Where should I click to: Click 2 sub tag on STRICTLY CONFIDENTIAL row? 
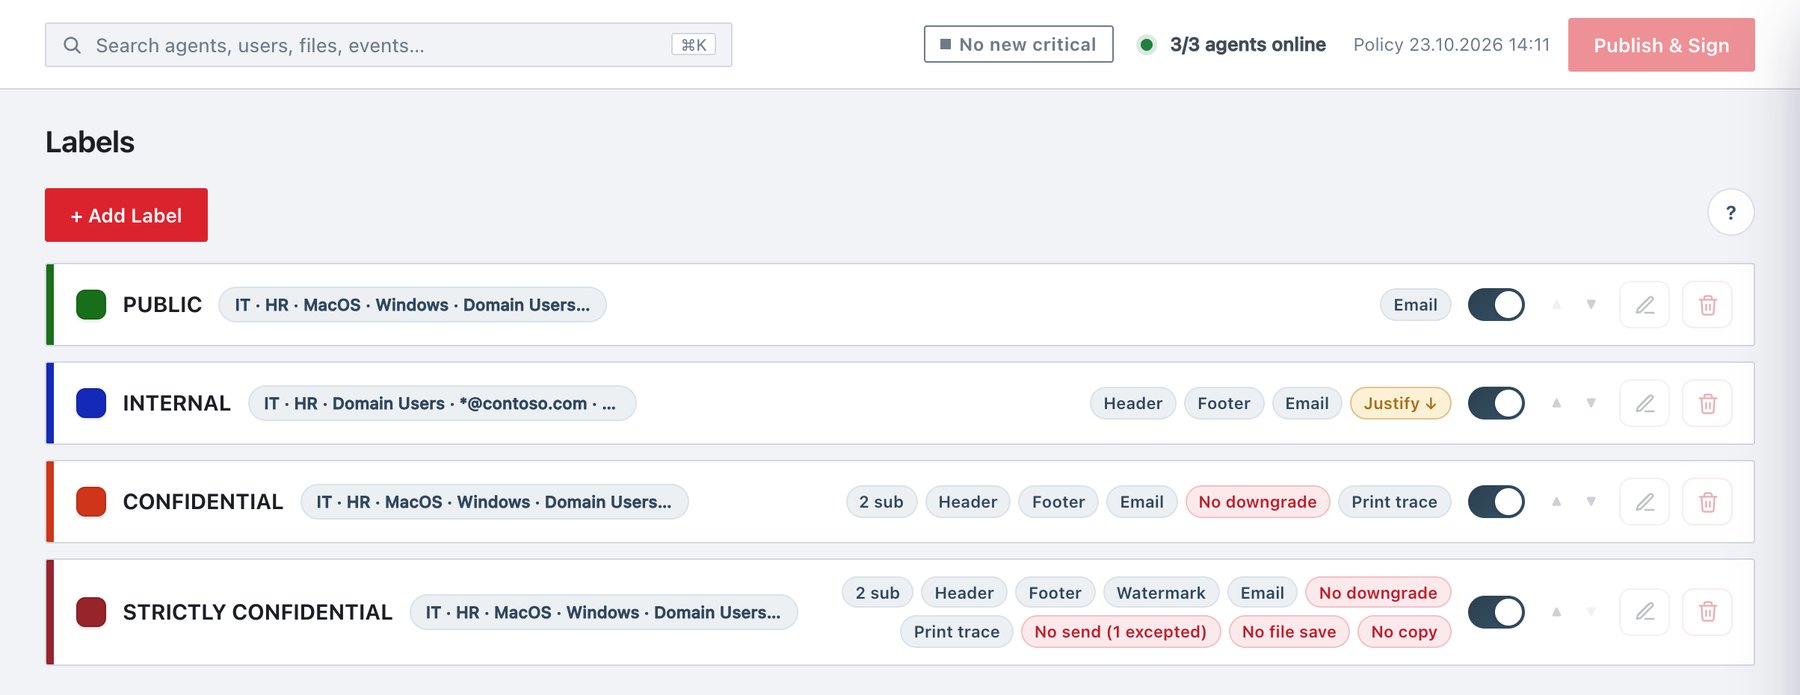coord(877,593)
